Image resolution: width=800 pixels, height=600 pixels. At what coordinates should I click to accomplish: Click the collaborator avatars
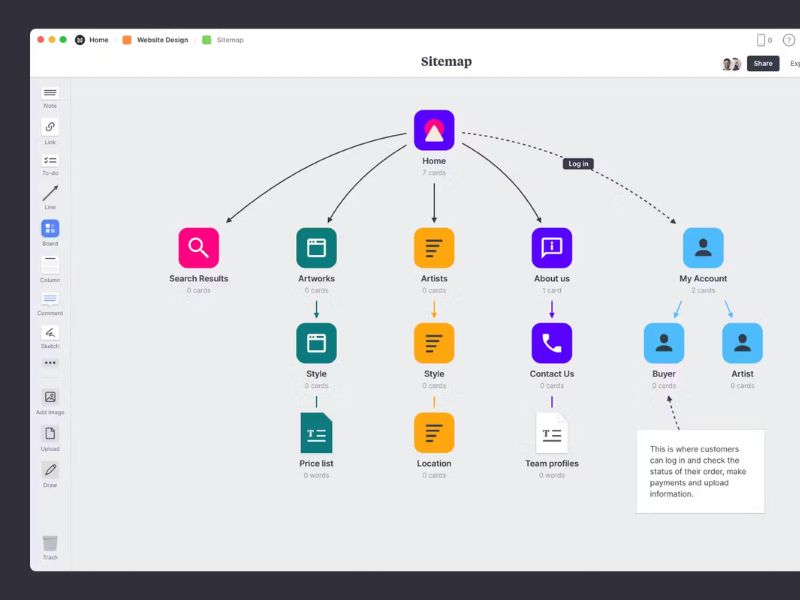tap(731, 64)
